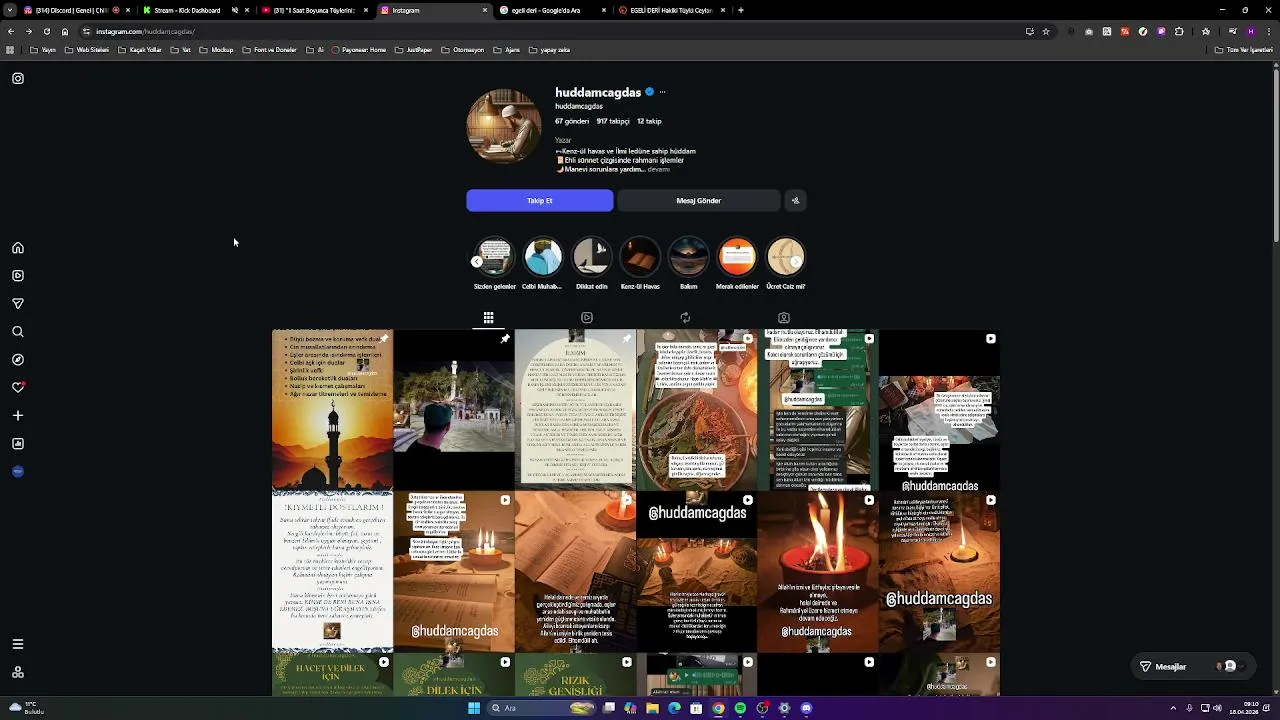Open Chrome from the taskbar
Screen dimensions: 1280x720
pos(718,708)
